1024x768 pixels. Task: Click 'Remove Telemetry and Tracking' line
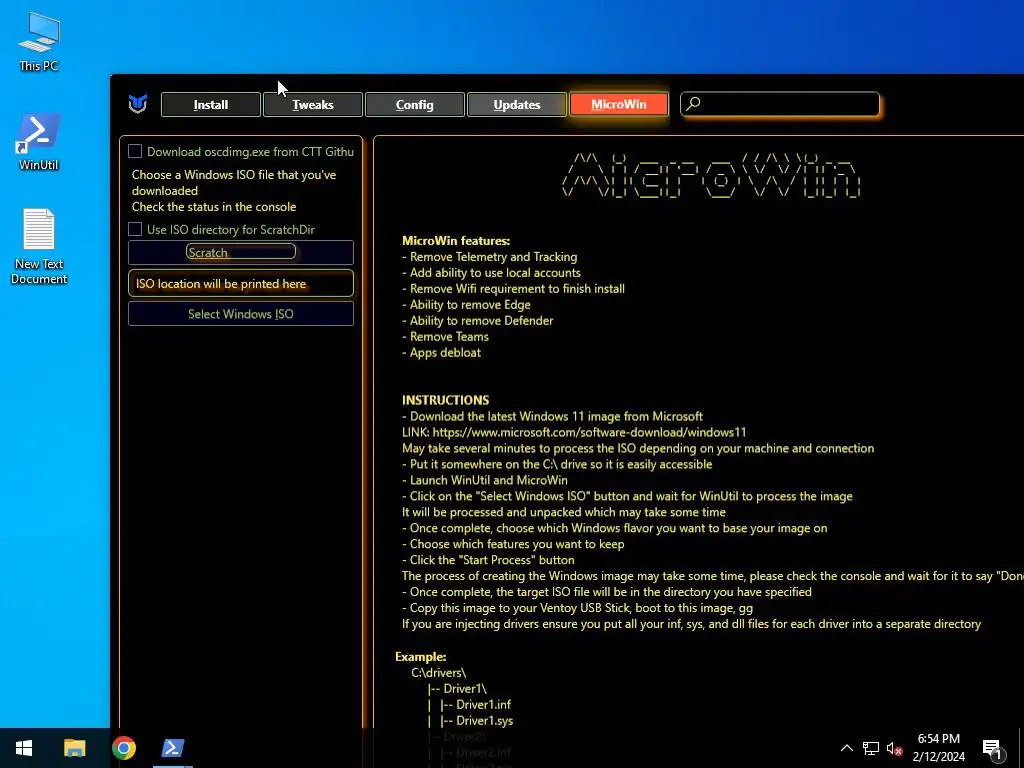tap(489, 257)
